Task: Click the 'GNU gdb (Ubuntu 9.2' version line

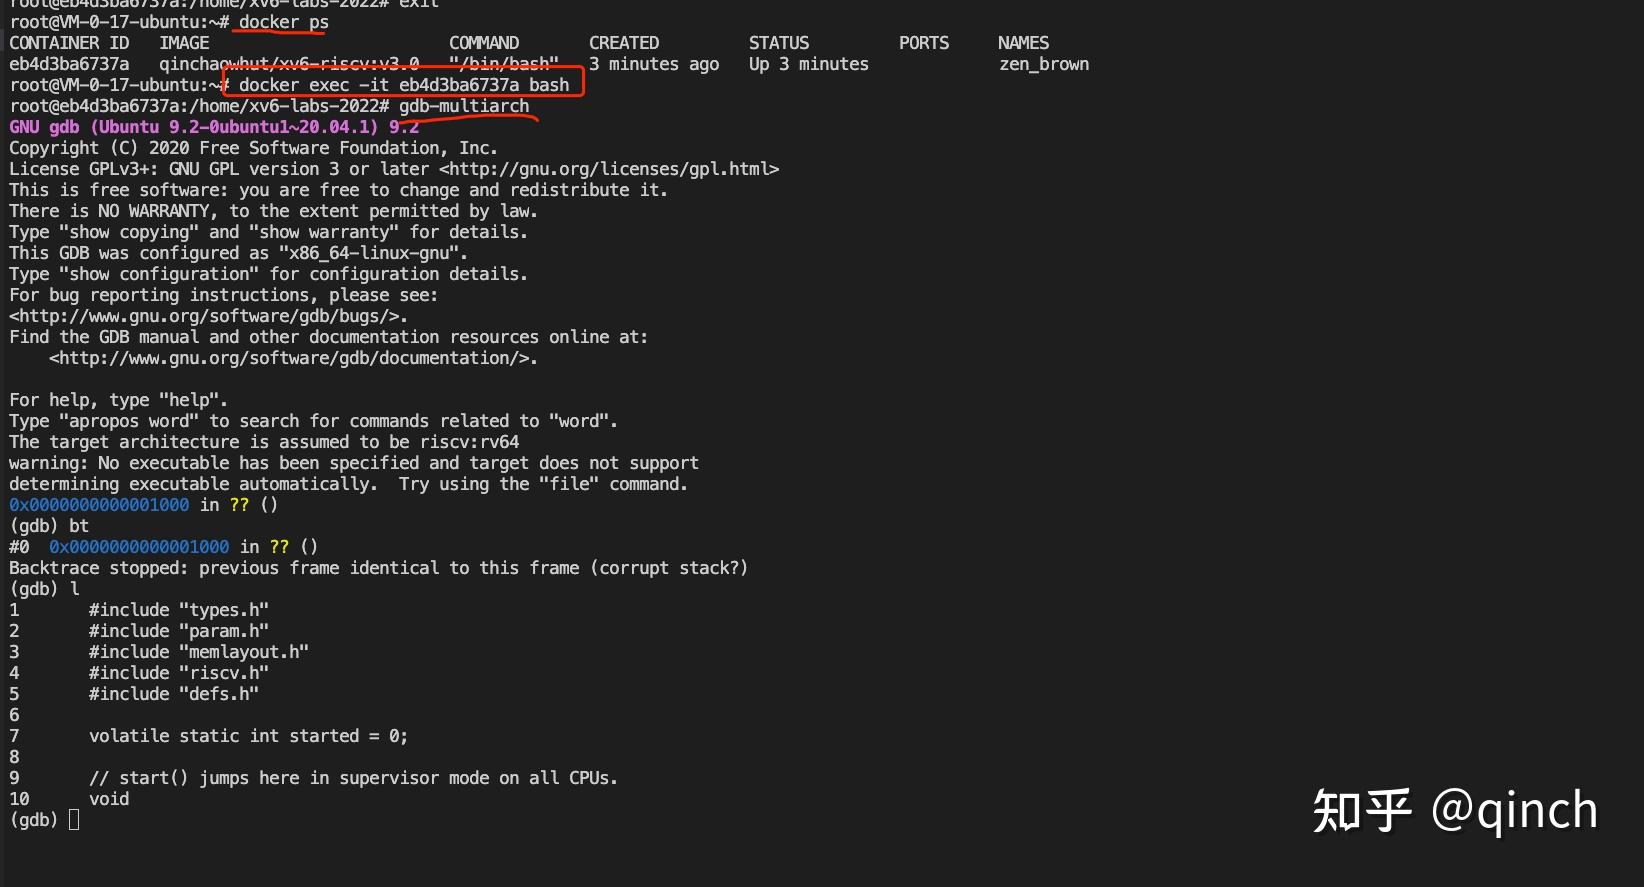Action: tap(214, 127)
